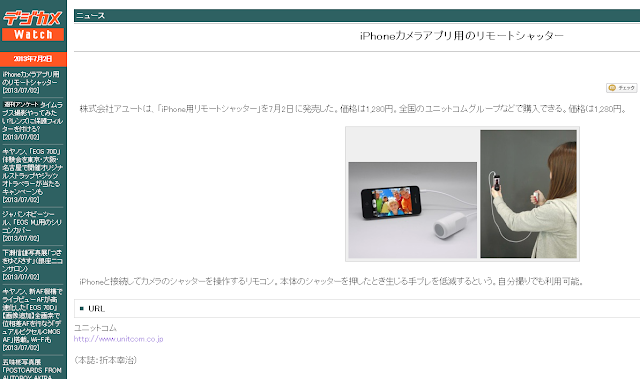The image size is (640, 379).
Task: Click the article headline iPhoneカメラアプリ用のリモートシャッター
Action: tap(462, 36)
